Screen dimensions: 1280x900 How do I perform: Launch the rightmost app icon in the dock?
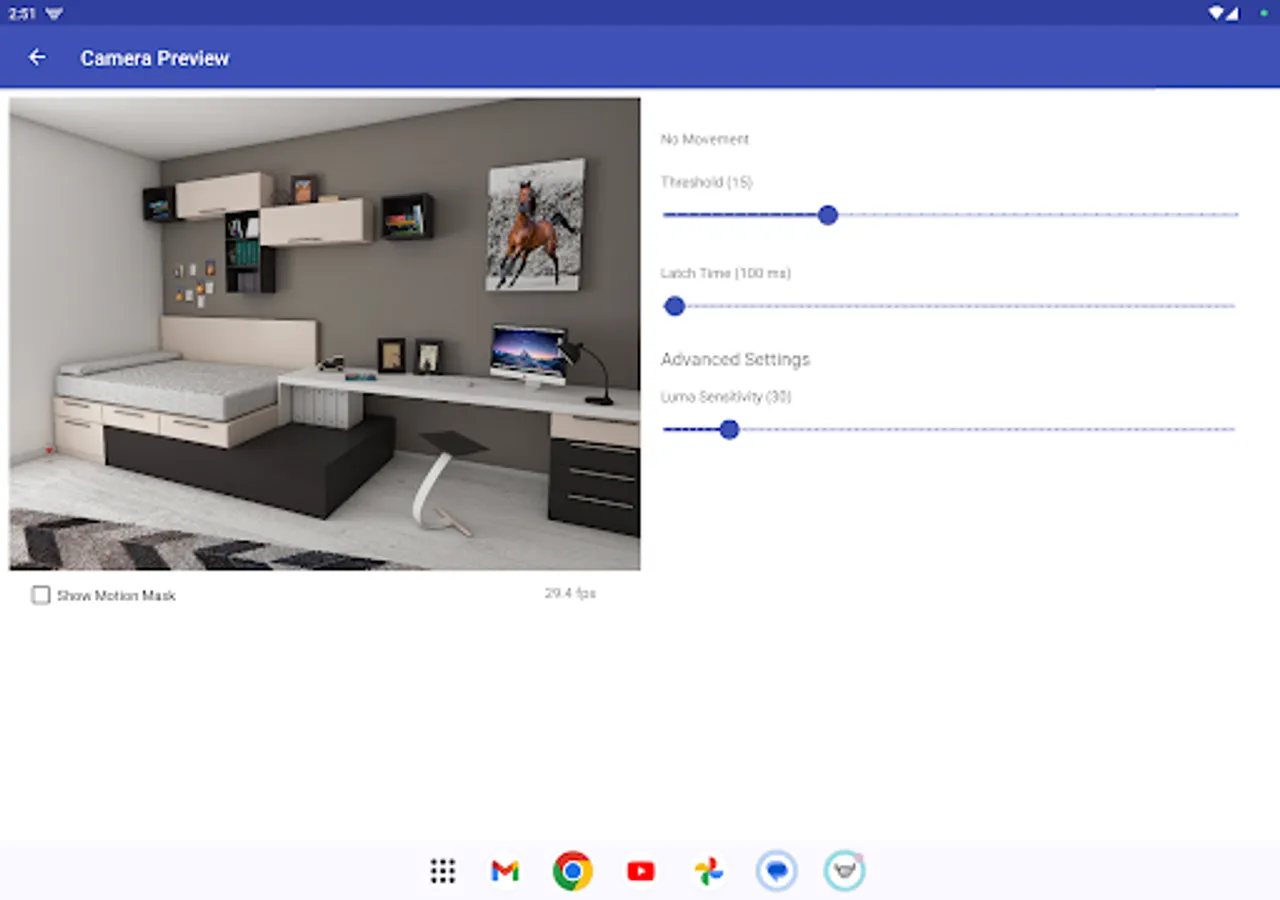(844, 871)
